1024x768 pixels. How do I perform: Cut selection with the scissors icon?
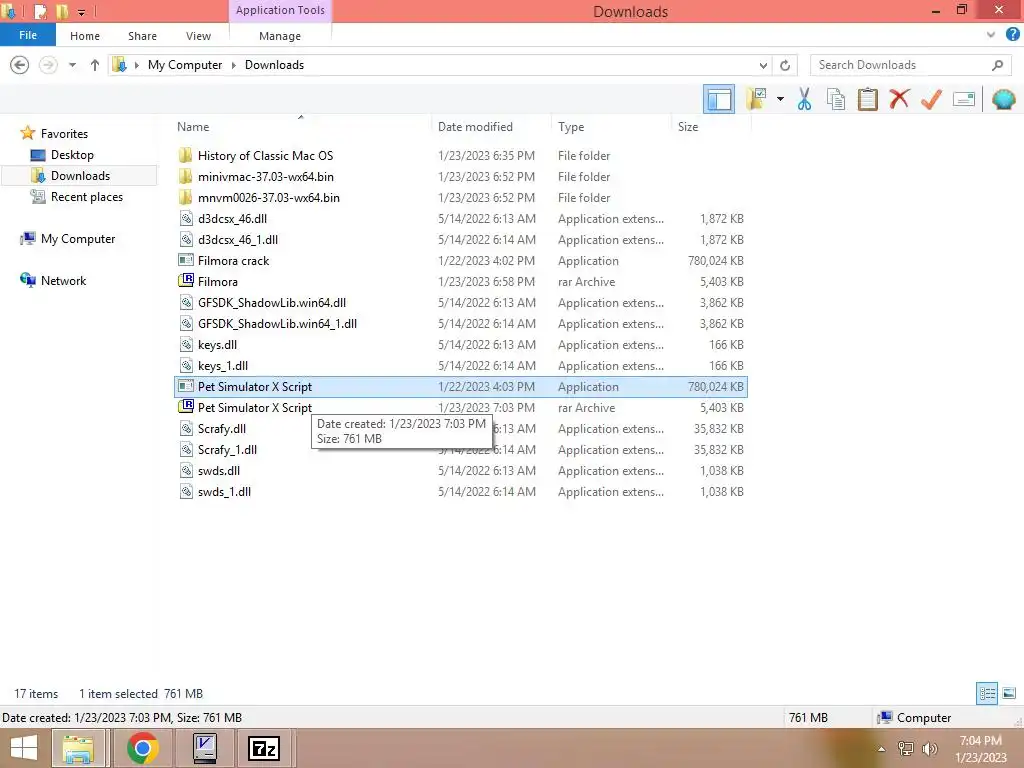click(x=804, y=99)
